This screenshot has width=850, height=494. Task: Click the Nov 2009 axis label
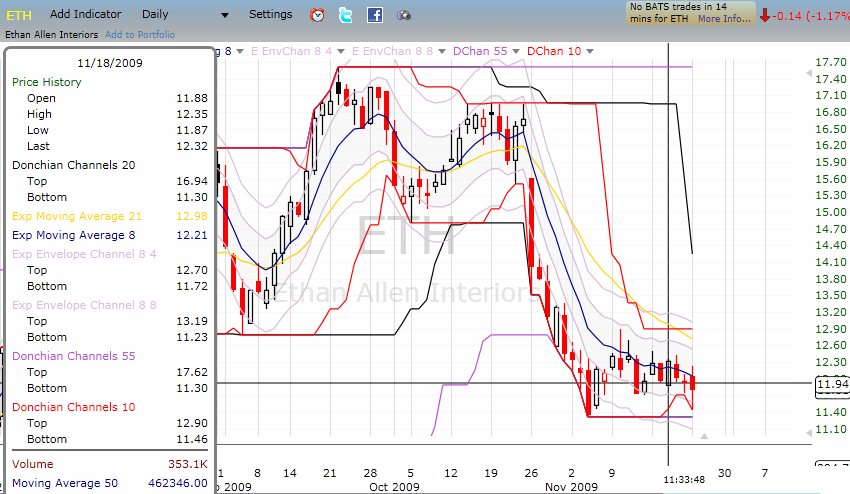[x=571, y=487]
